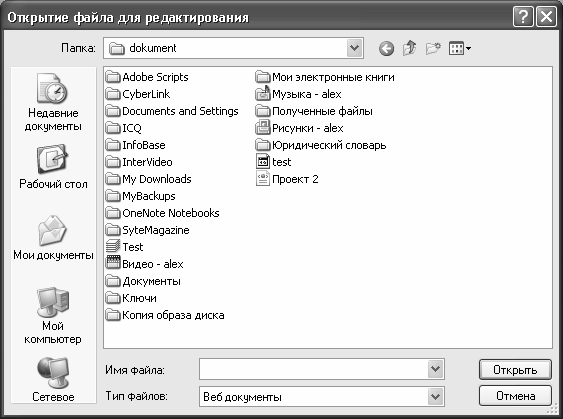
Task: Select Сетевое окружение sidebar icon
Action: point(53,379)
